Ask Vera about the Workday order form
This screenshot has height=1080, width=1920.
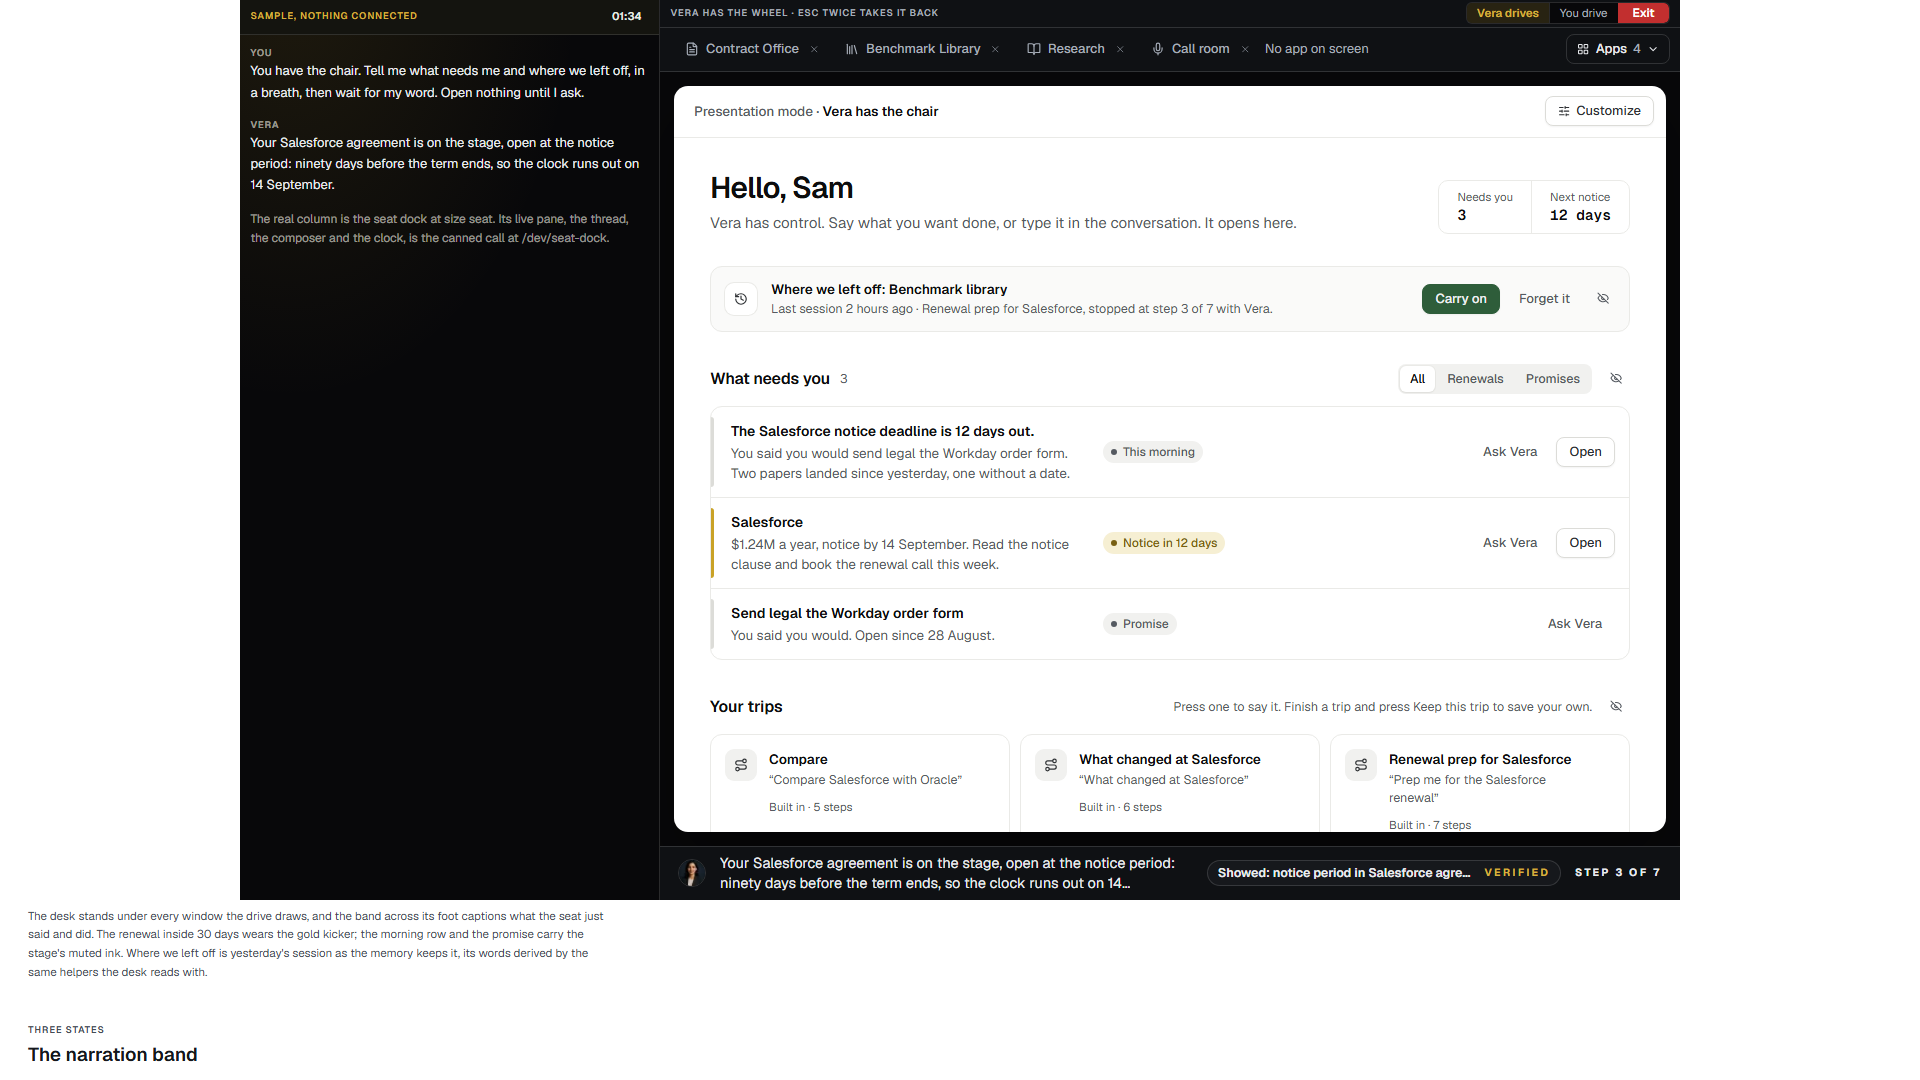pyautogui.click(x=1574, y=624)
